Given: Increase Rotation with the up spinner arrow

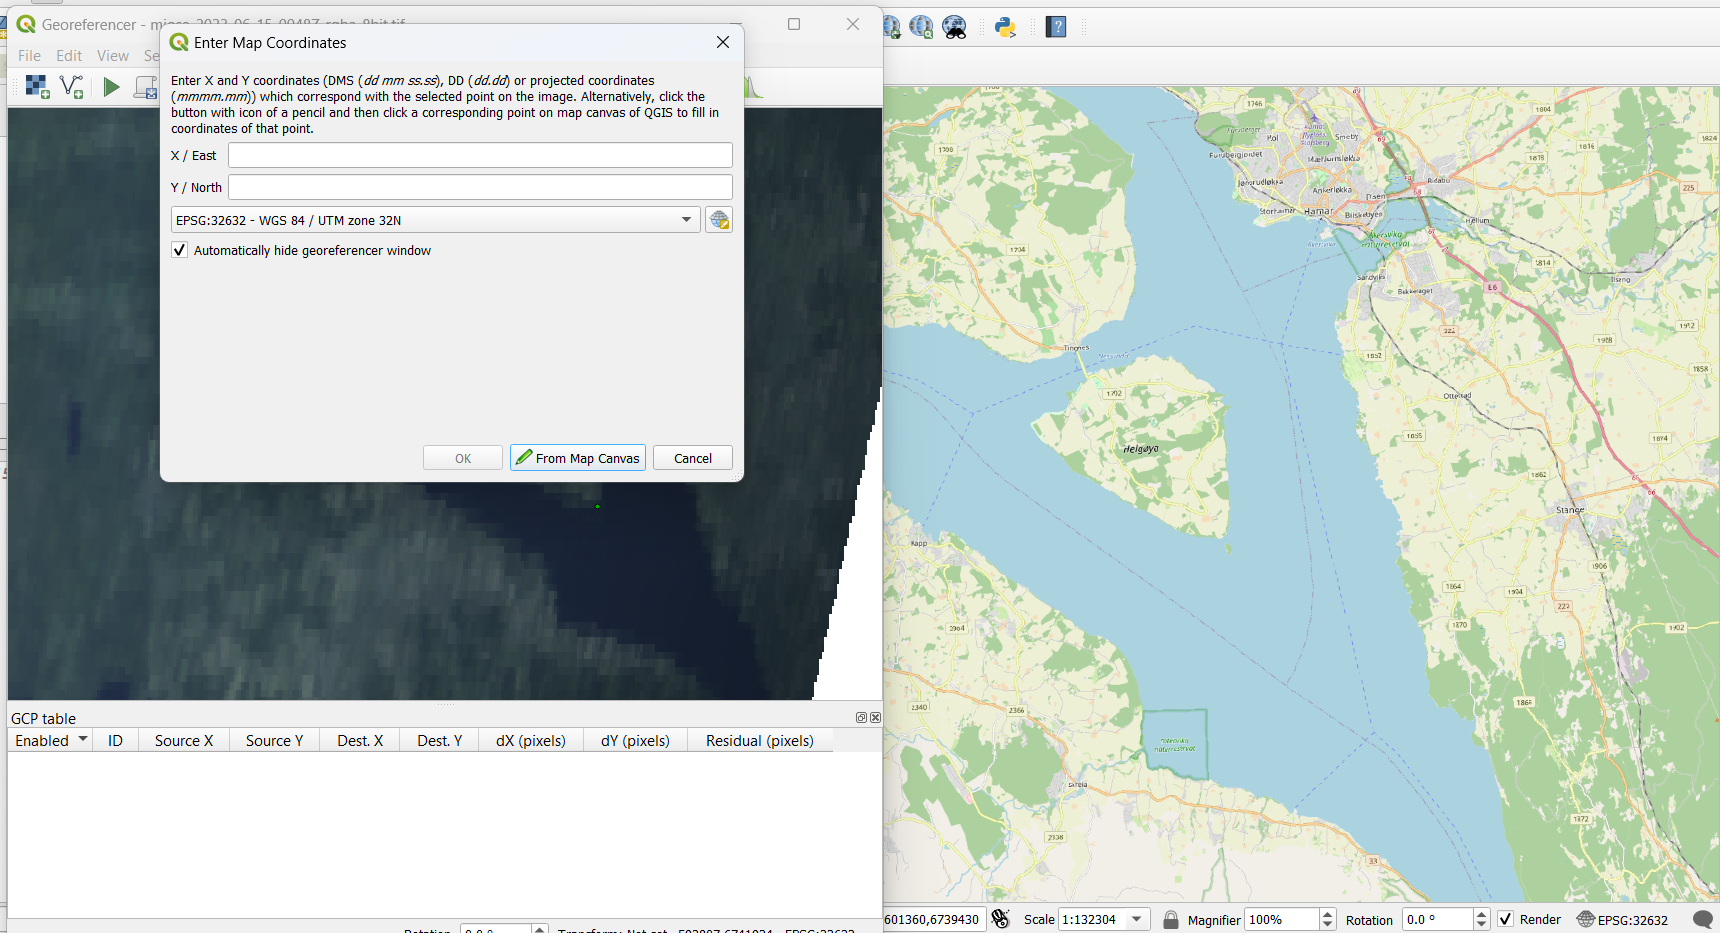Looking at the screenshot, I should click(x=1481, y=913).
